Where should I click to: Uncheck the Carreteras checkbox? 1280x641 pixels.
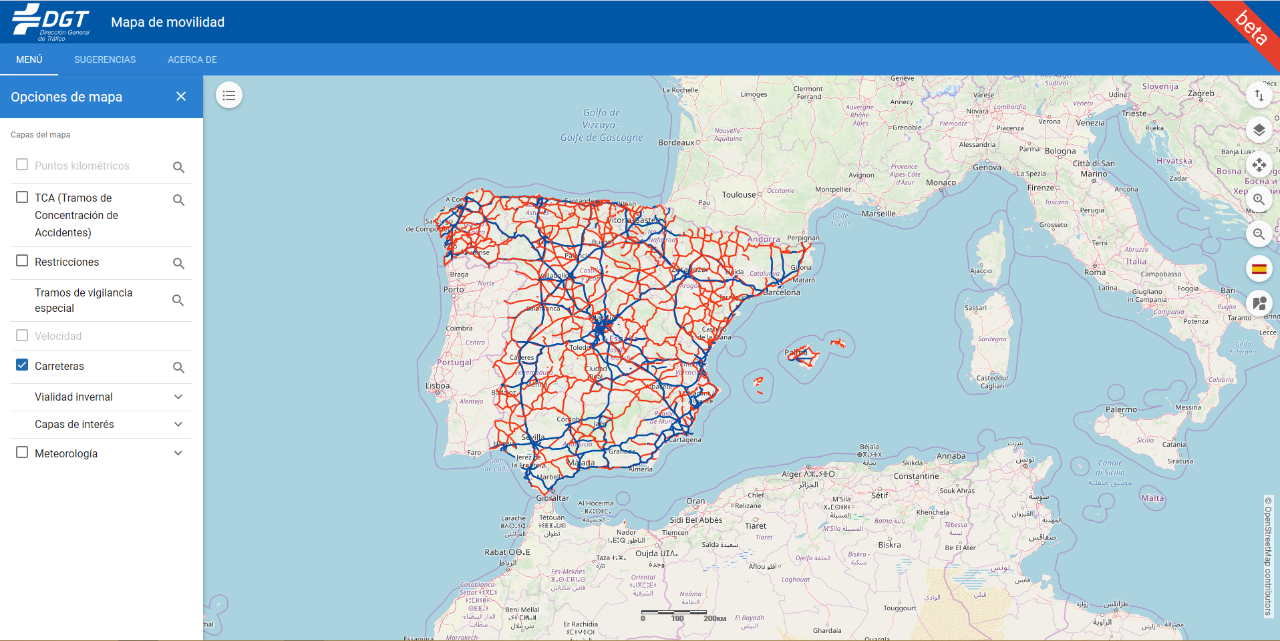(x=22, y=366)
